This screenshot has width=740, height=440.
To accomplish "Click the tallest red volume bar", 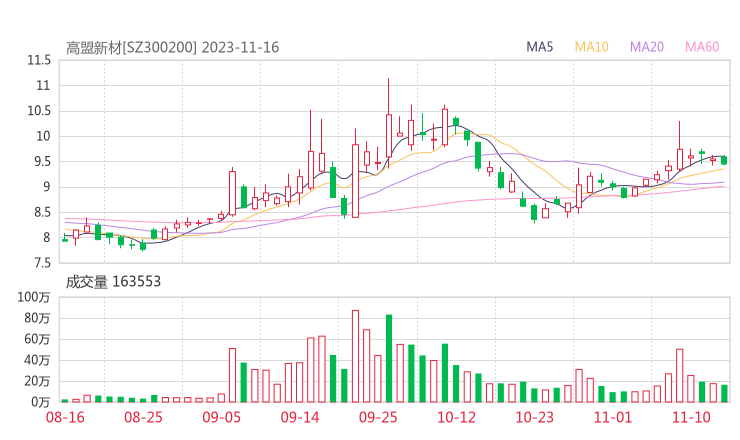I will 355,356.
